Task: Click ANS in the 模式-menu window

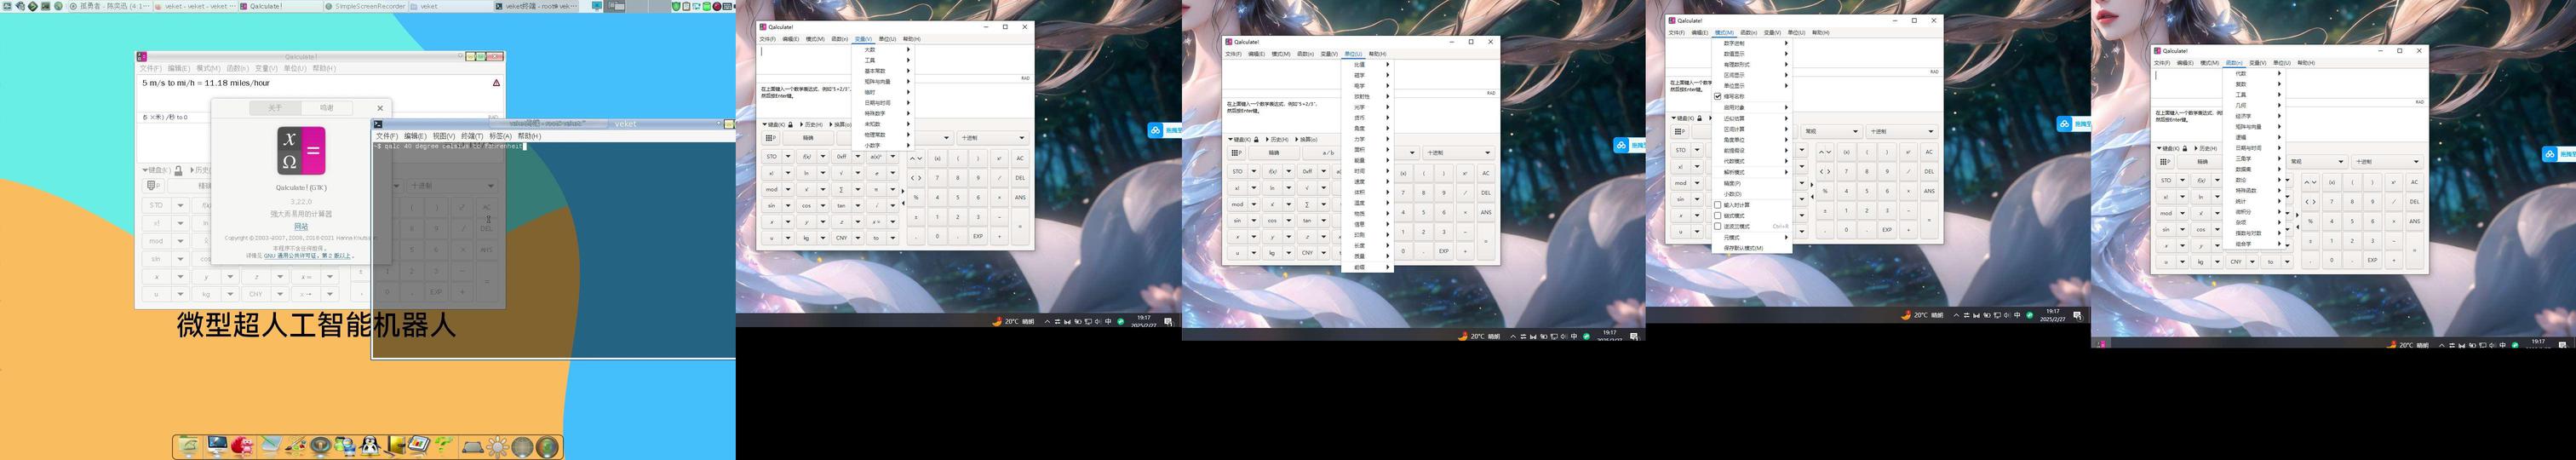Action: pos(1929,191)
